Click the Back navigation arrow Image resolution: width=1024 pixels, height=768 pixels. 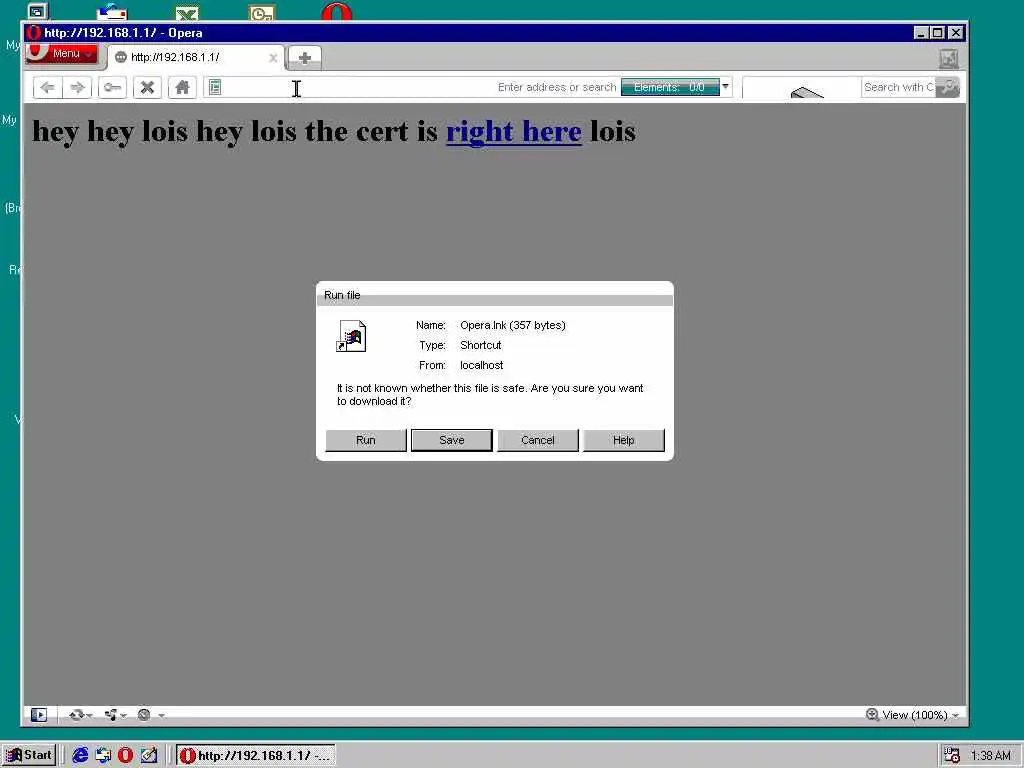(x=48, y=88)
